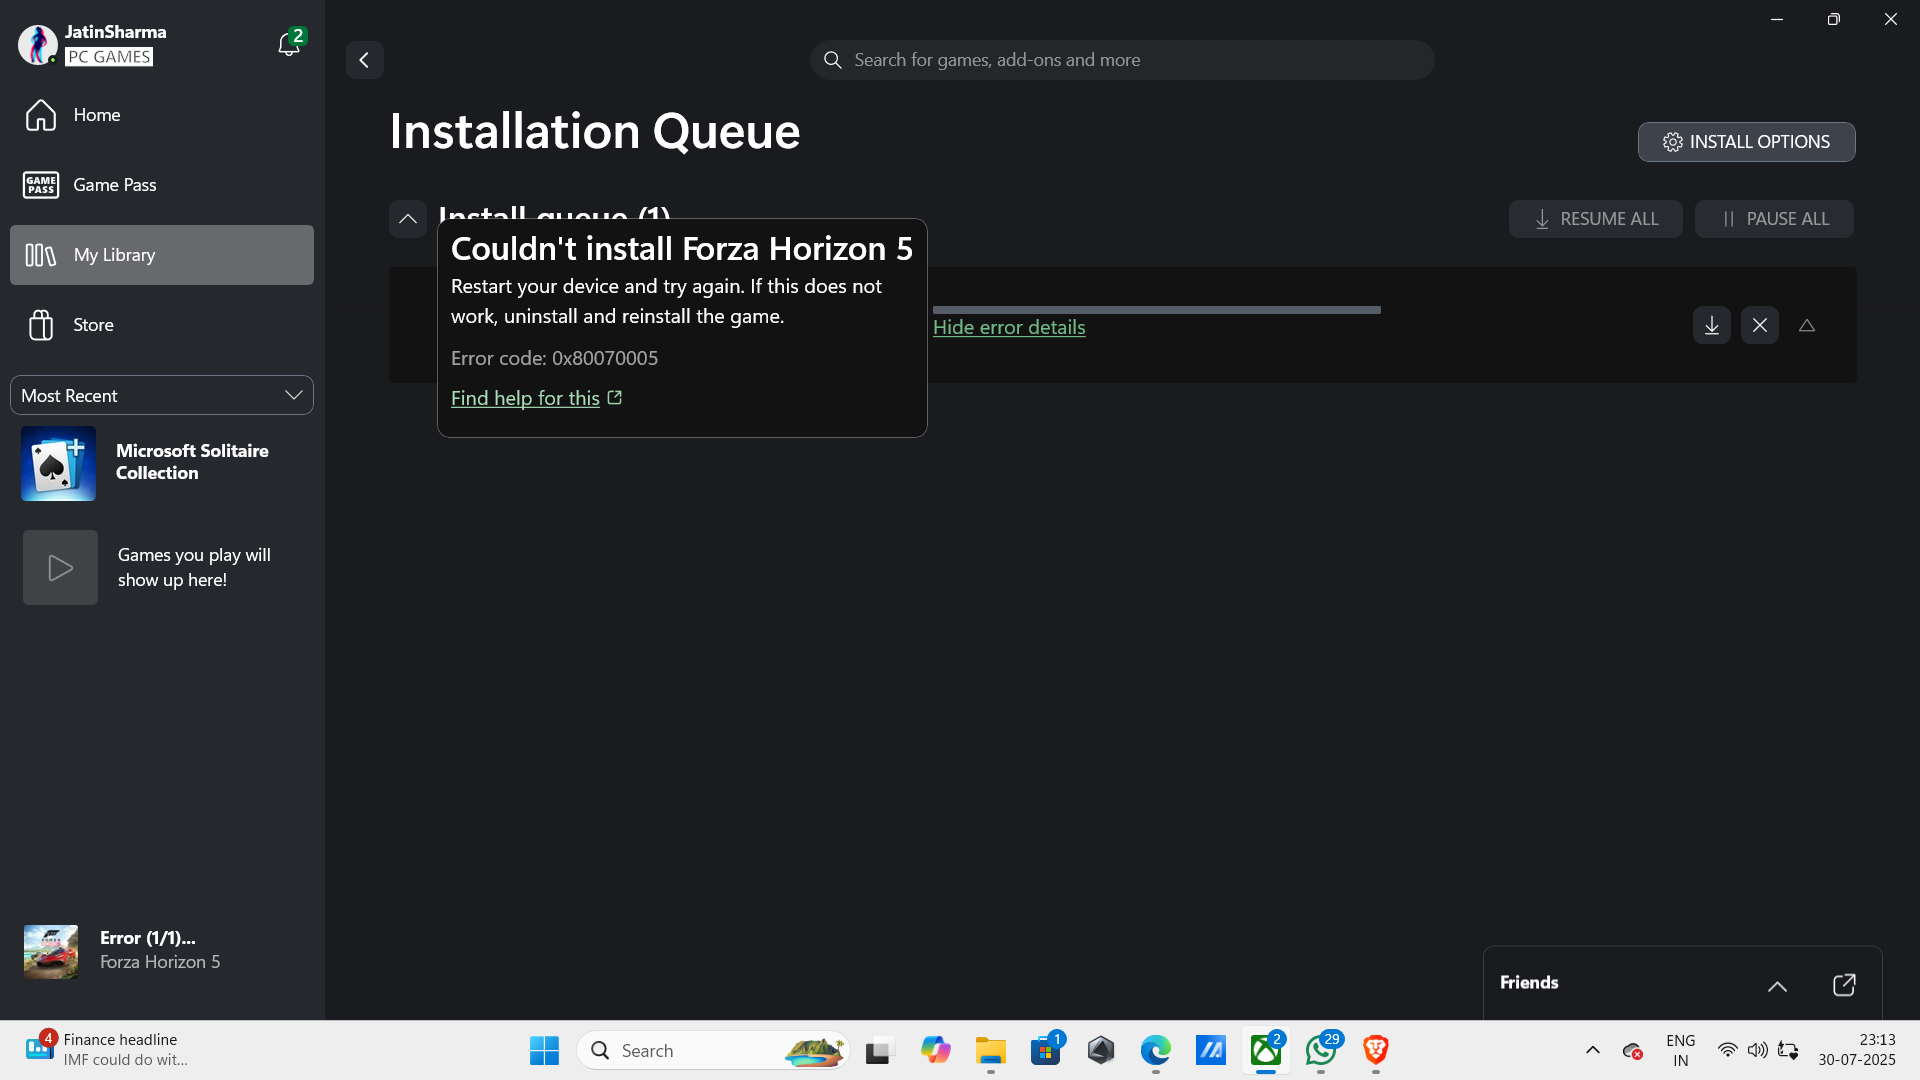
Task: Open Xbox app in taskbar
Action: [x=1265, y=1050]
